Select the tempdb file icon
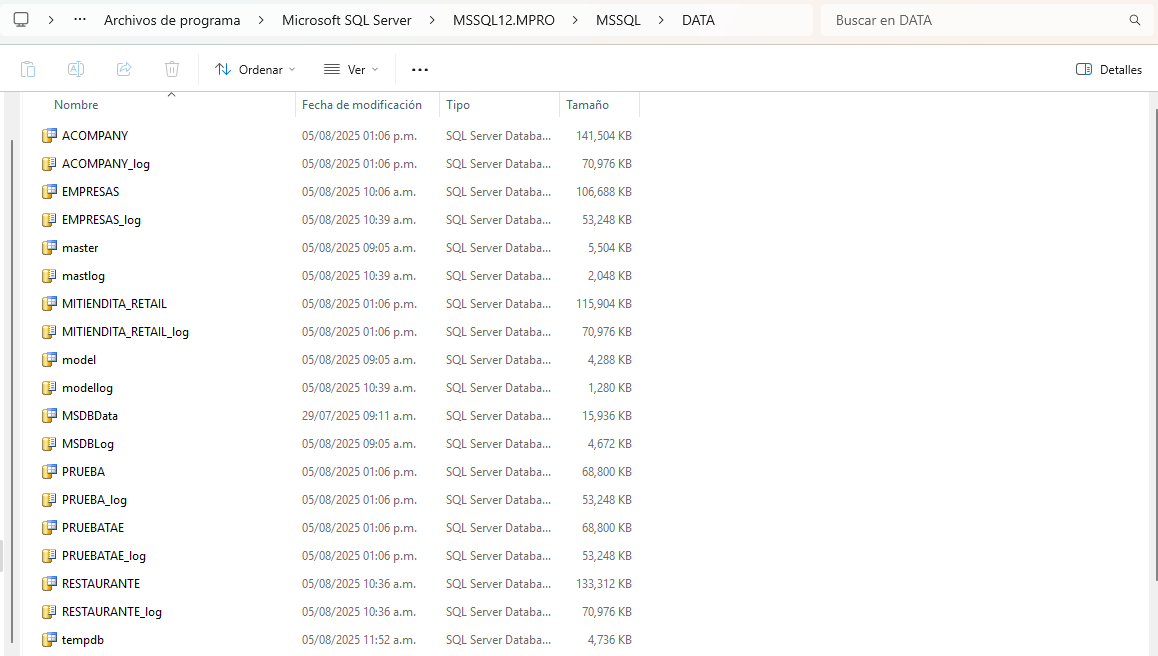Viewport: 1158px width, 656px height. coord(49,640)
